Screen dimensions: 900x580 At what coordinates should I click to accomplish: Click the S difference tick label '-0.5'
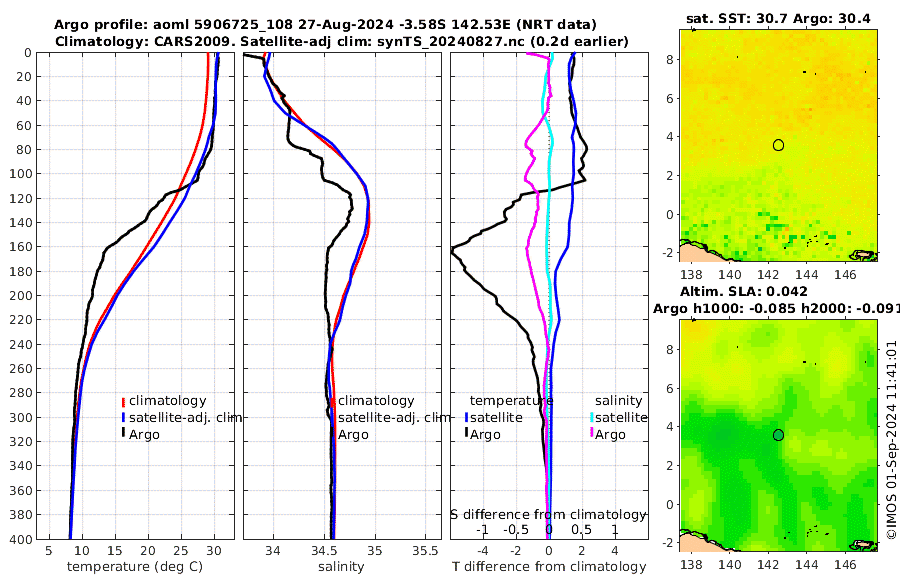515,529
